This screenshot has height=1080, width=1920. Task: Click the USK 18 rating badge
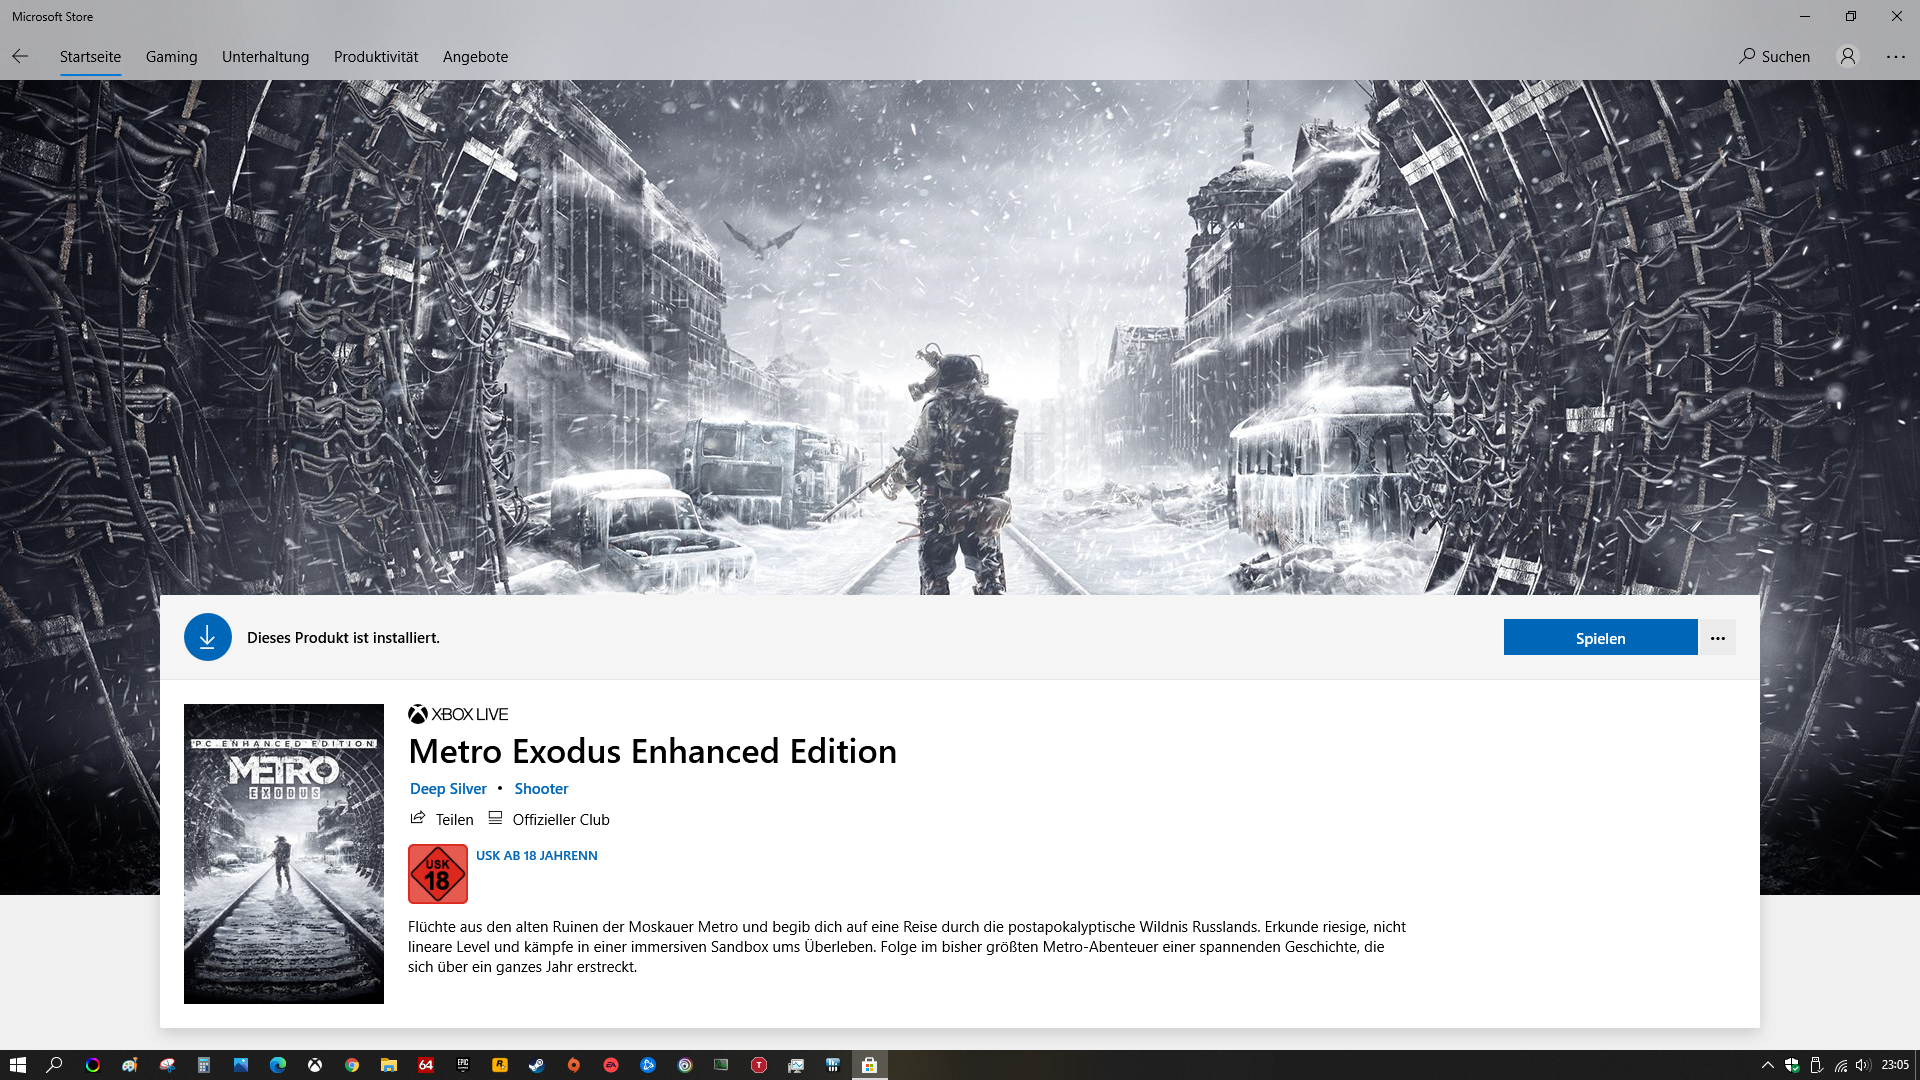[437, 873]
